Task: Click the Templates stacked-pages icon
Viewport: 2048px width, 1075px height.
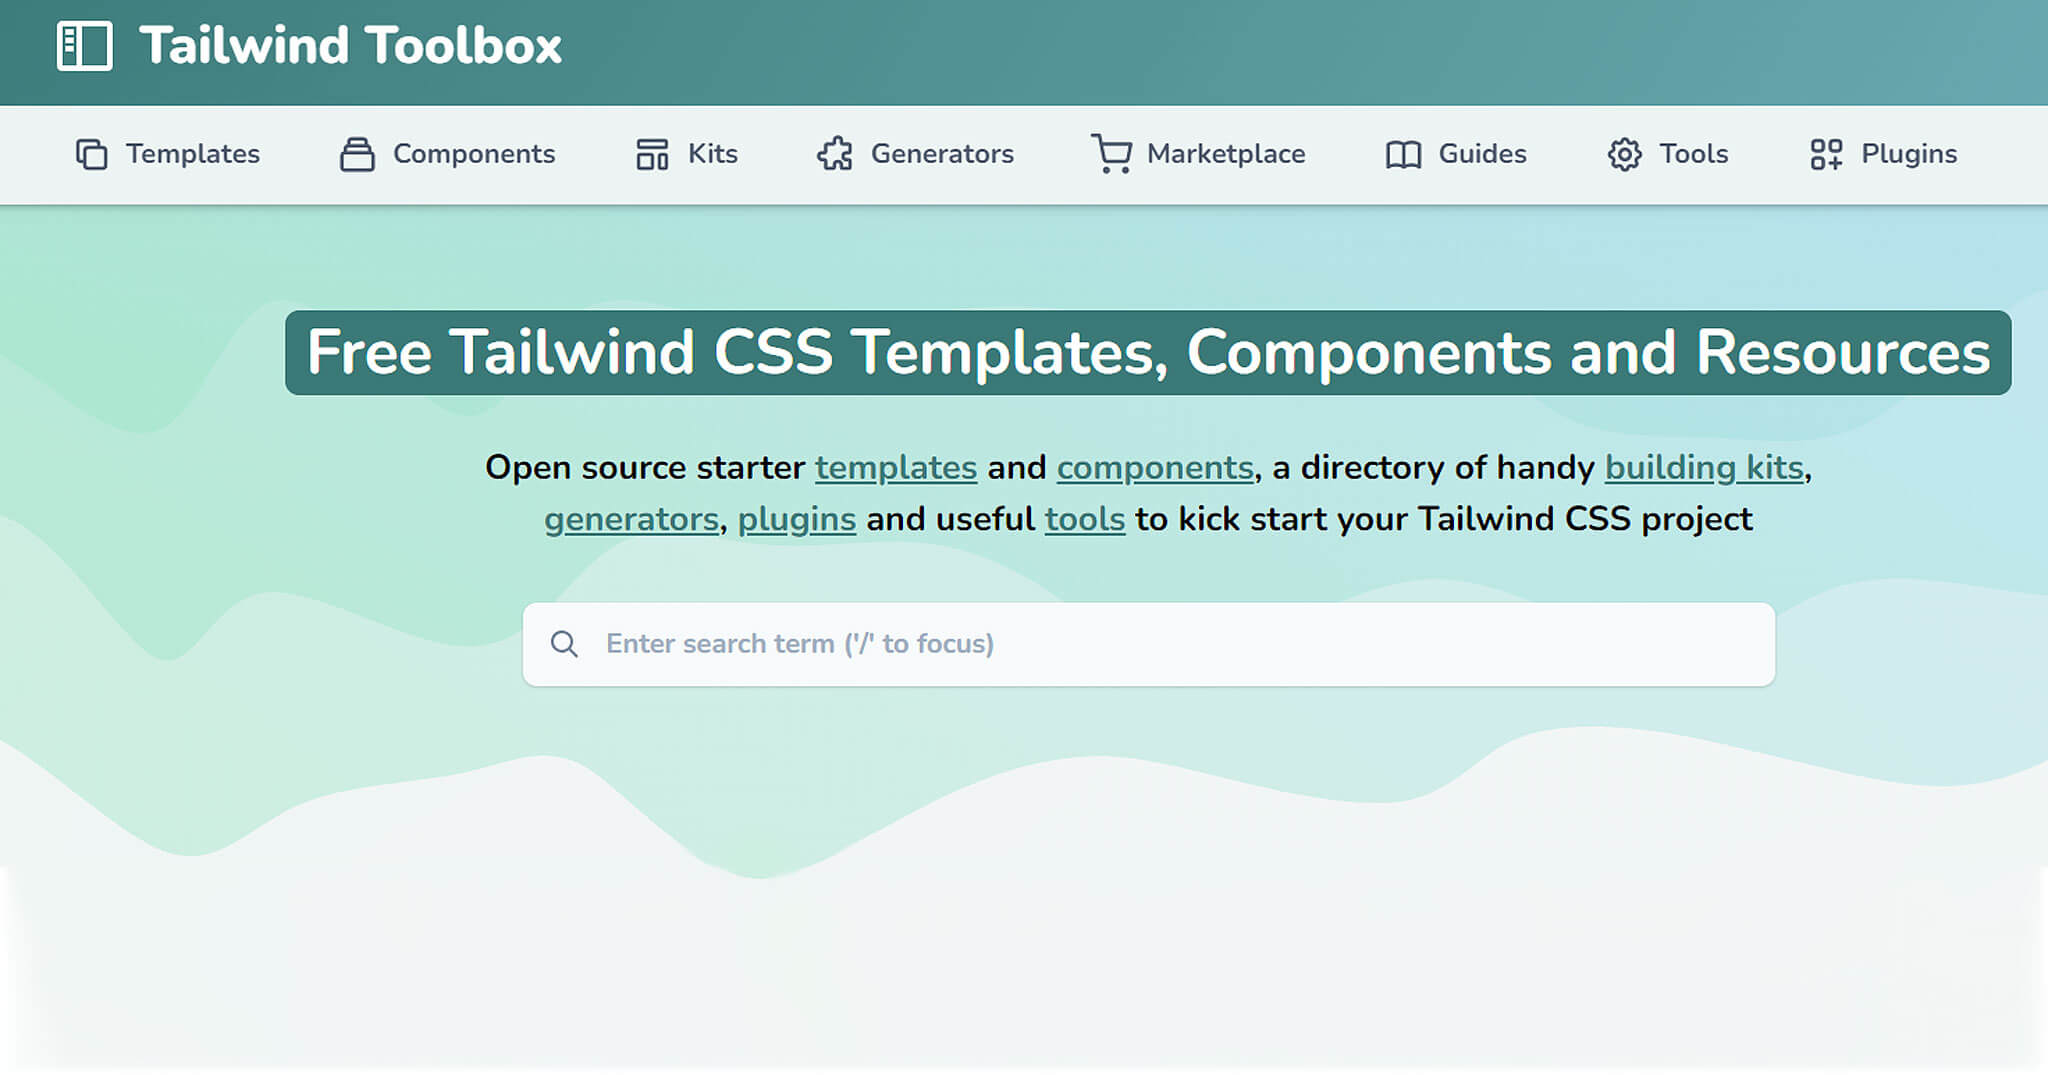Action: click(92, 154)
